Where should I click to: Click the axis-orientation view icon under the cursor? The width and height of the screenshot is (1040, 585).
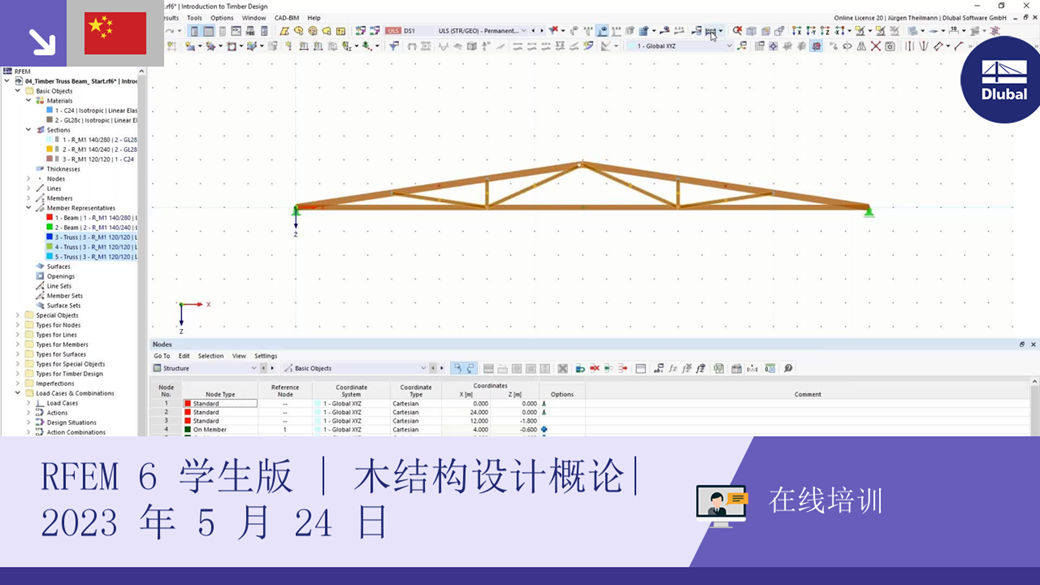click(x=710, y=31)
